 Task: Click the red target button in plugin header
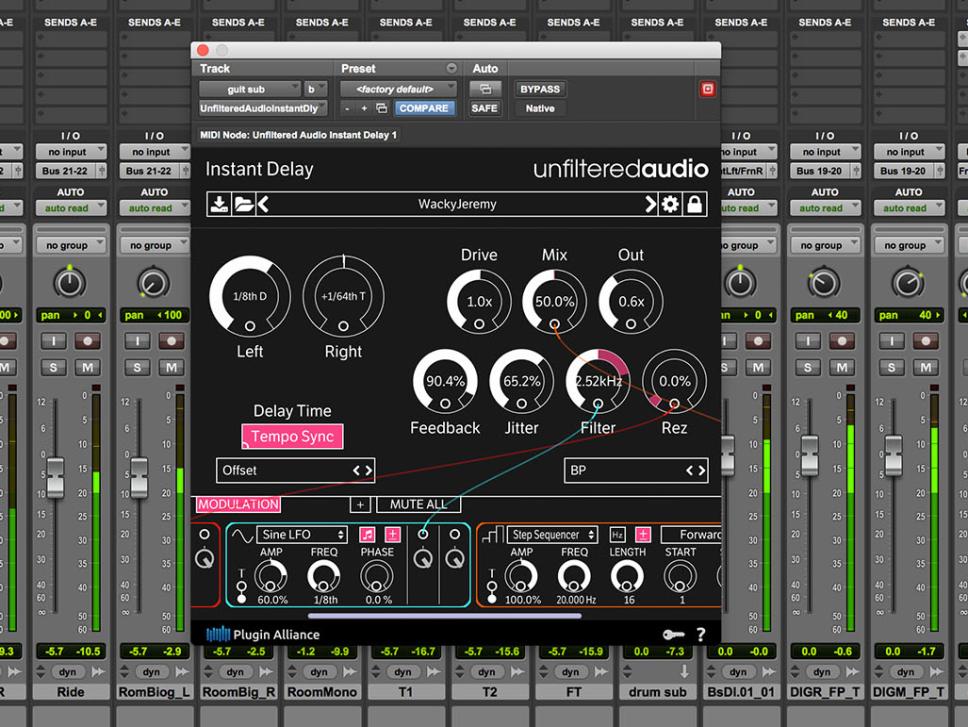coord(708,89)
